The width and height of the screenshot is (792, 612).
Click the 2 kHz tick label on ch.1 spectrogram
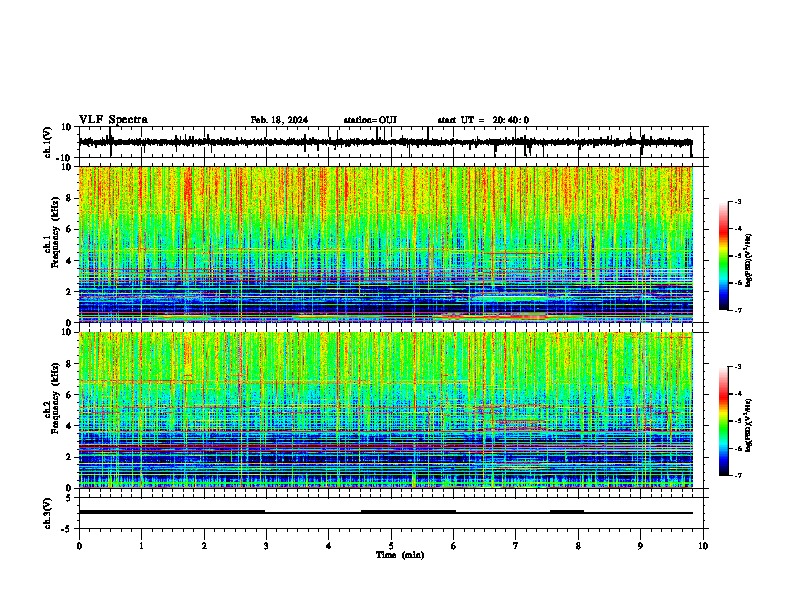pyautogui.click(x=69, y=292)
